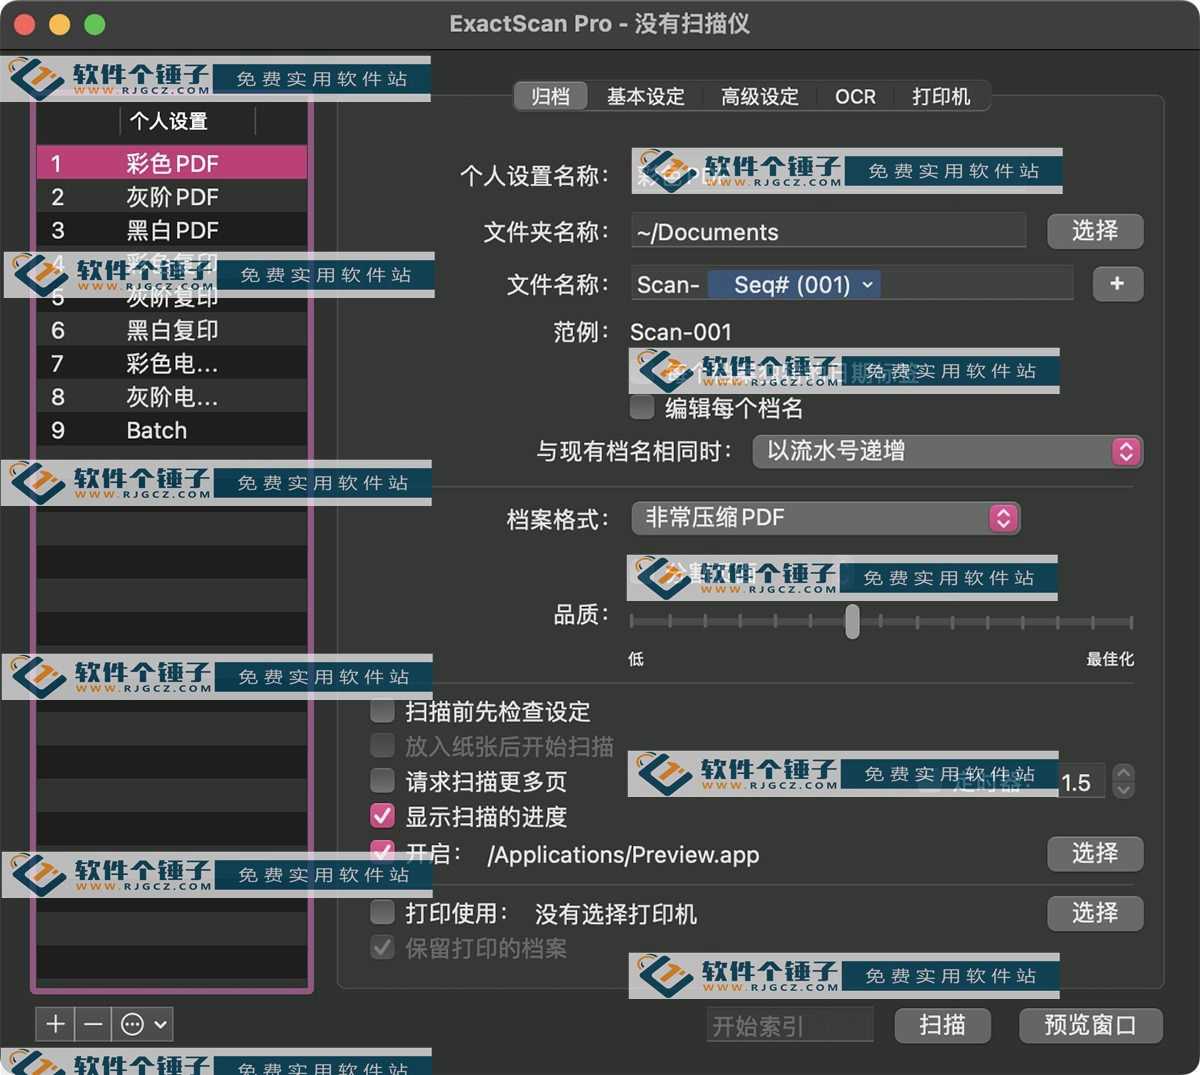The image size is (1200, 1075).
Task: Choose profile 7 彩色电…
Action: point(172,364)
